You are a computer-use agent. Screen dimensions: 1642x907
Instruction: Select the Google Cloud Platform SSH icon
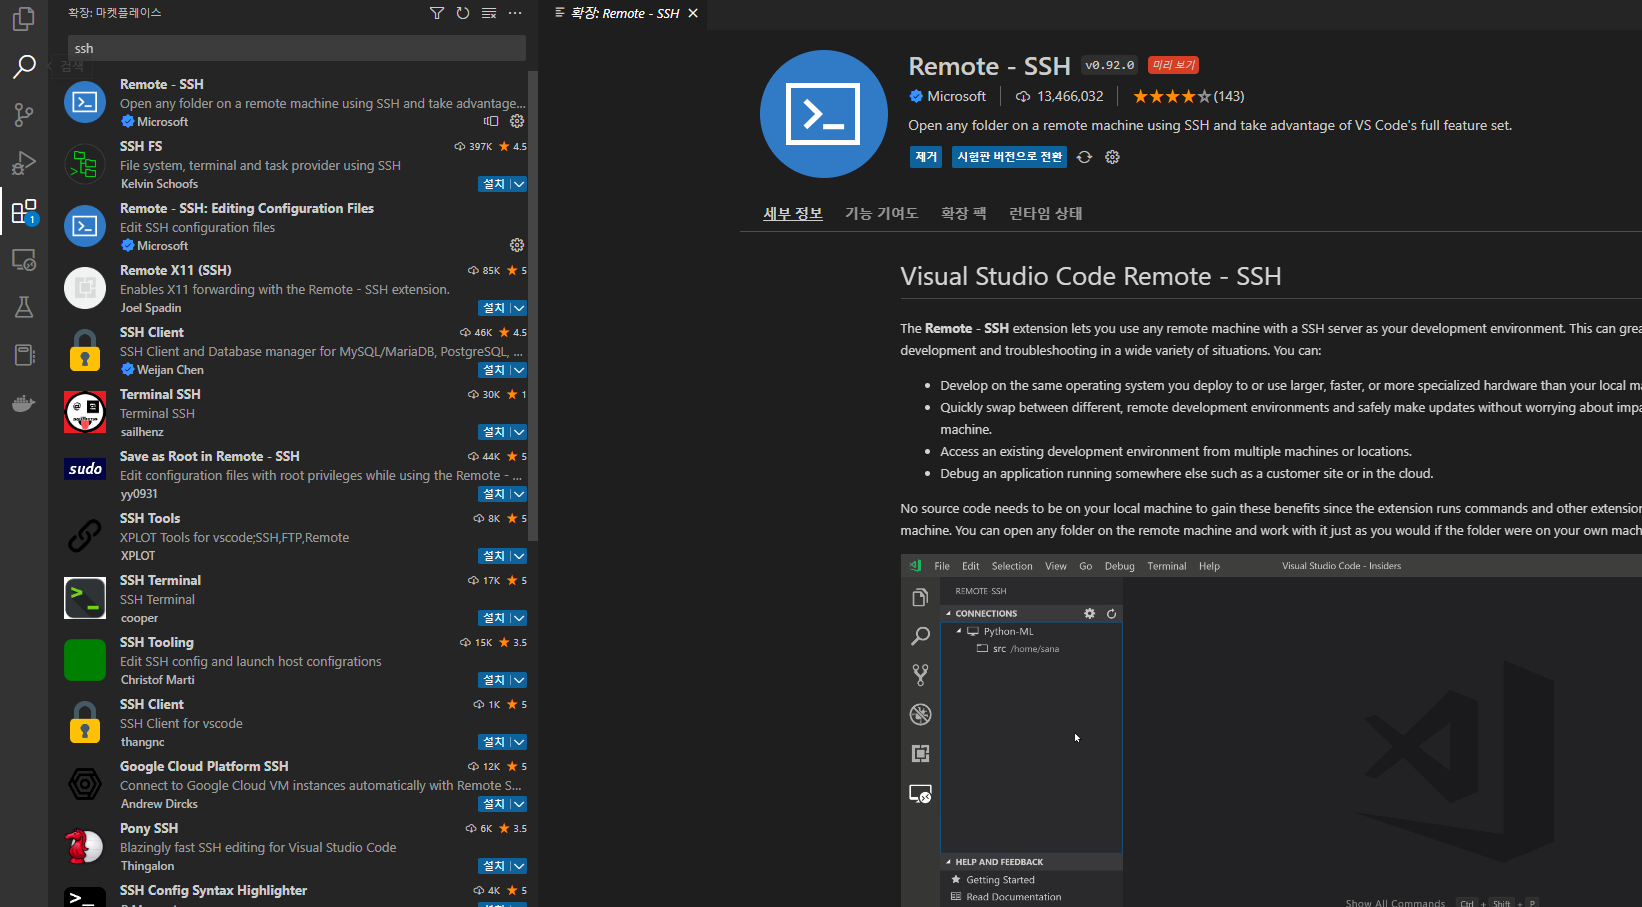point(85,784)
